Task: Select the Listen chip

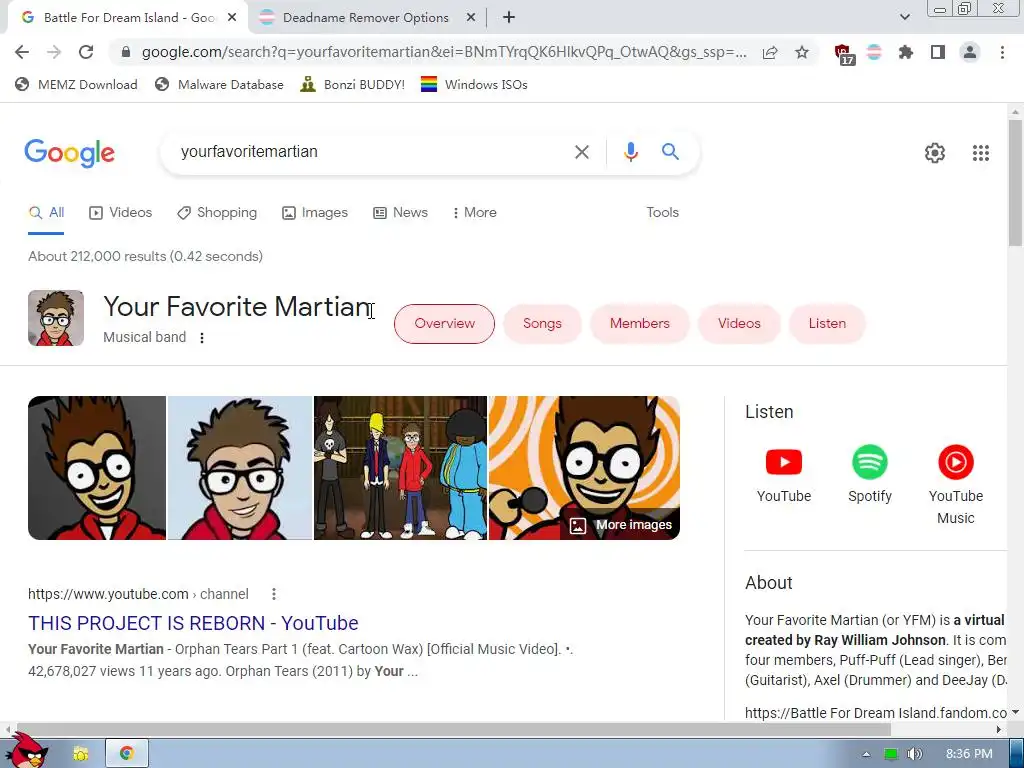Action: click(x=827, y=324)
